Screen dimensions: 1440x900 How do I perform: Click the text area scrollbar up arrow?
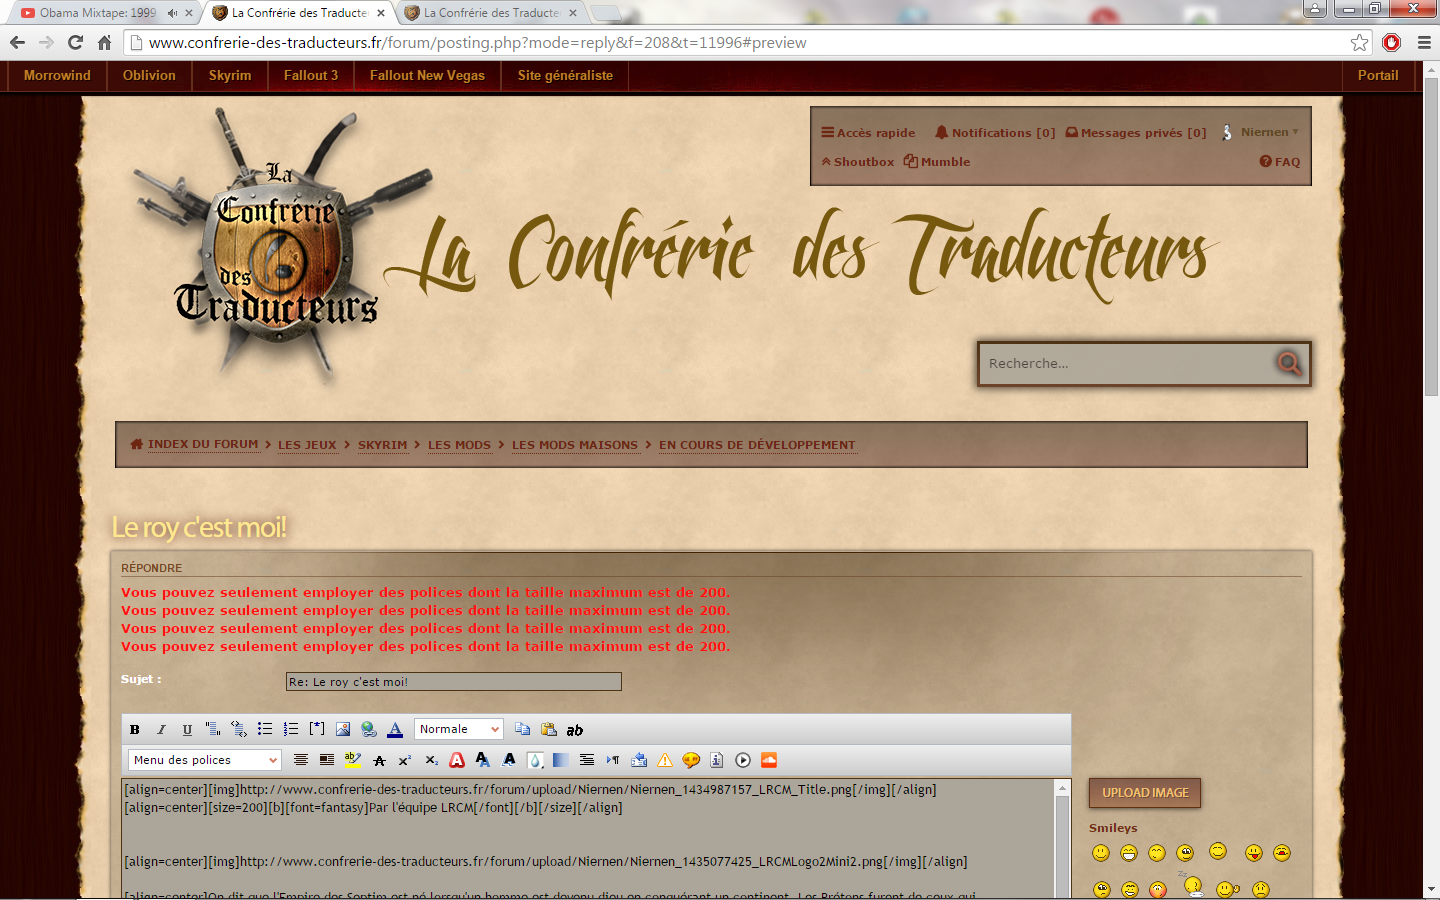(x=1063, y=789)
